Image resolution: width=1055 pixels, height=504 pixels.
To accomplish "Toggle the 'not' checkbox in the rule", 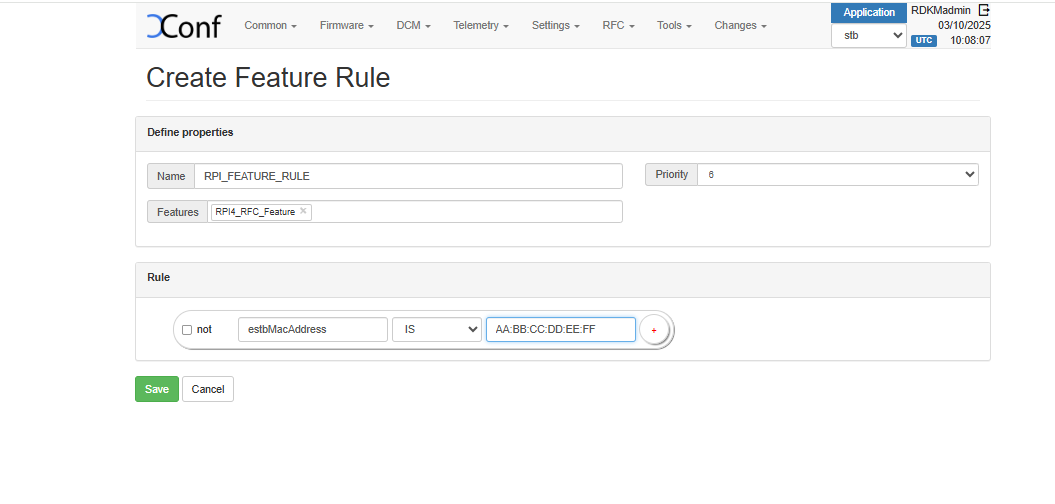I will pos(187,330).
